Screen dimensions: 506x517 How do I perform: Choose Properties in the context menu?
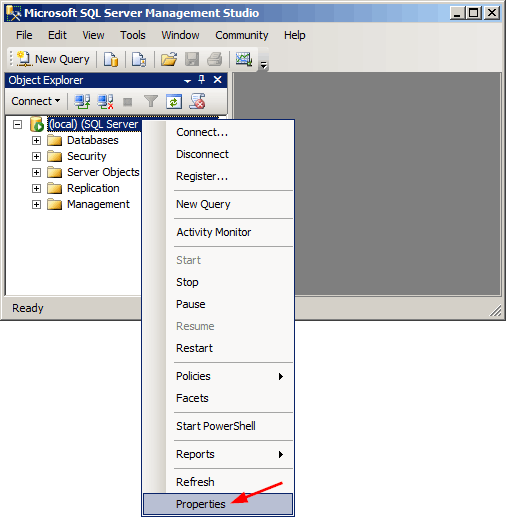tap(218, 504)
